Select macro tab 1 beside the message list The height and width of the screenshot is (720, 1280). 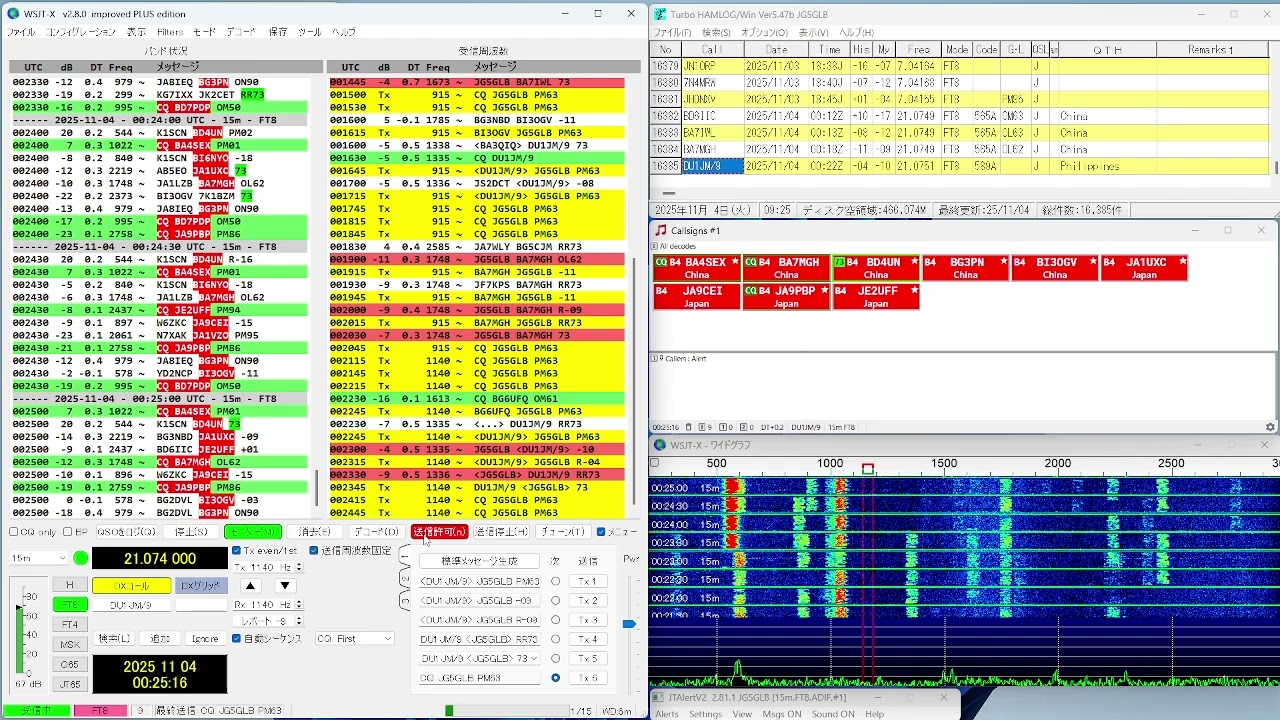(404, 558)
